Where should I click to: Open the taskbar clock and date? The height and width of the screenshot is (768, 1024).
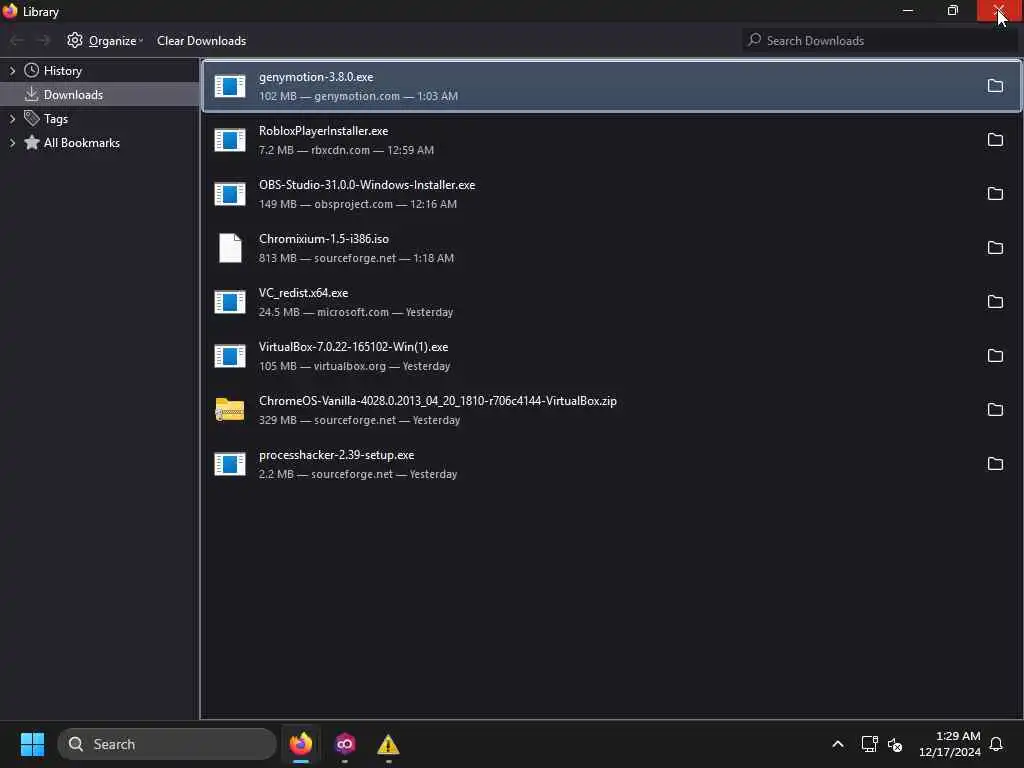[x=949, y=744]
